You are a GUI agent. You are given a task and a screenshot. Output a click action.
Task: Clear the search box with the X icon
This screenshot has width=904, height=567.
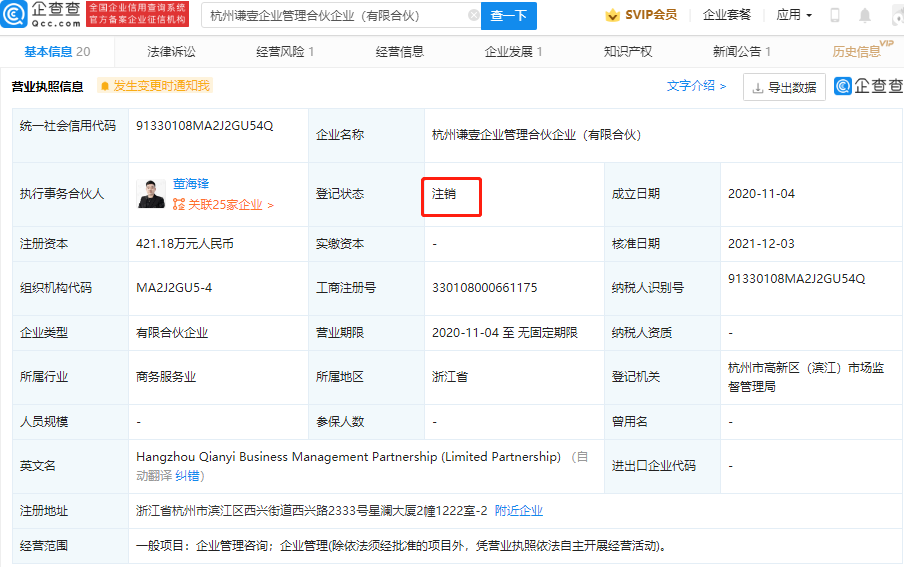point(473,16)
